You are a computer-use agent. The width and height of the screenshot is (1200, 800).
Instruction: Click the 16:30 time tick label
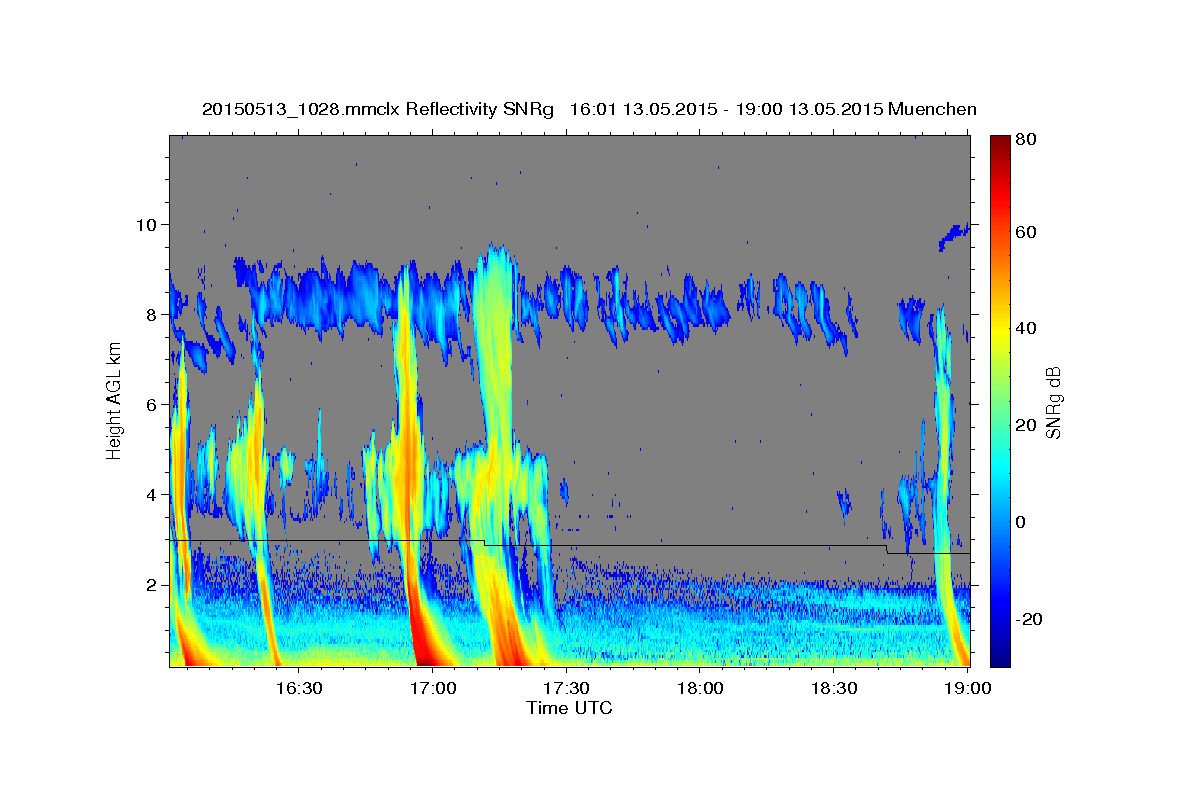(298, 689)
